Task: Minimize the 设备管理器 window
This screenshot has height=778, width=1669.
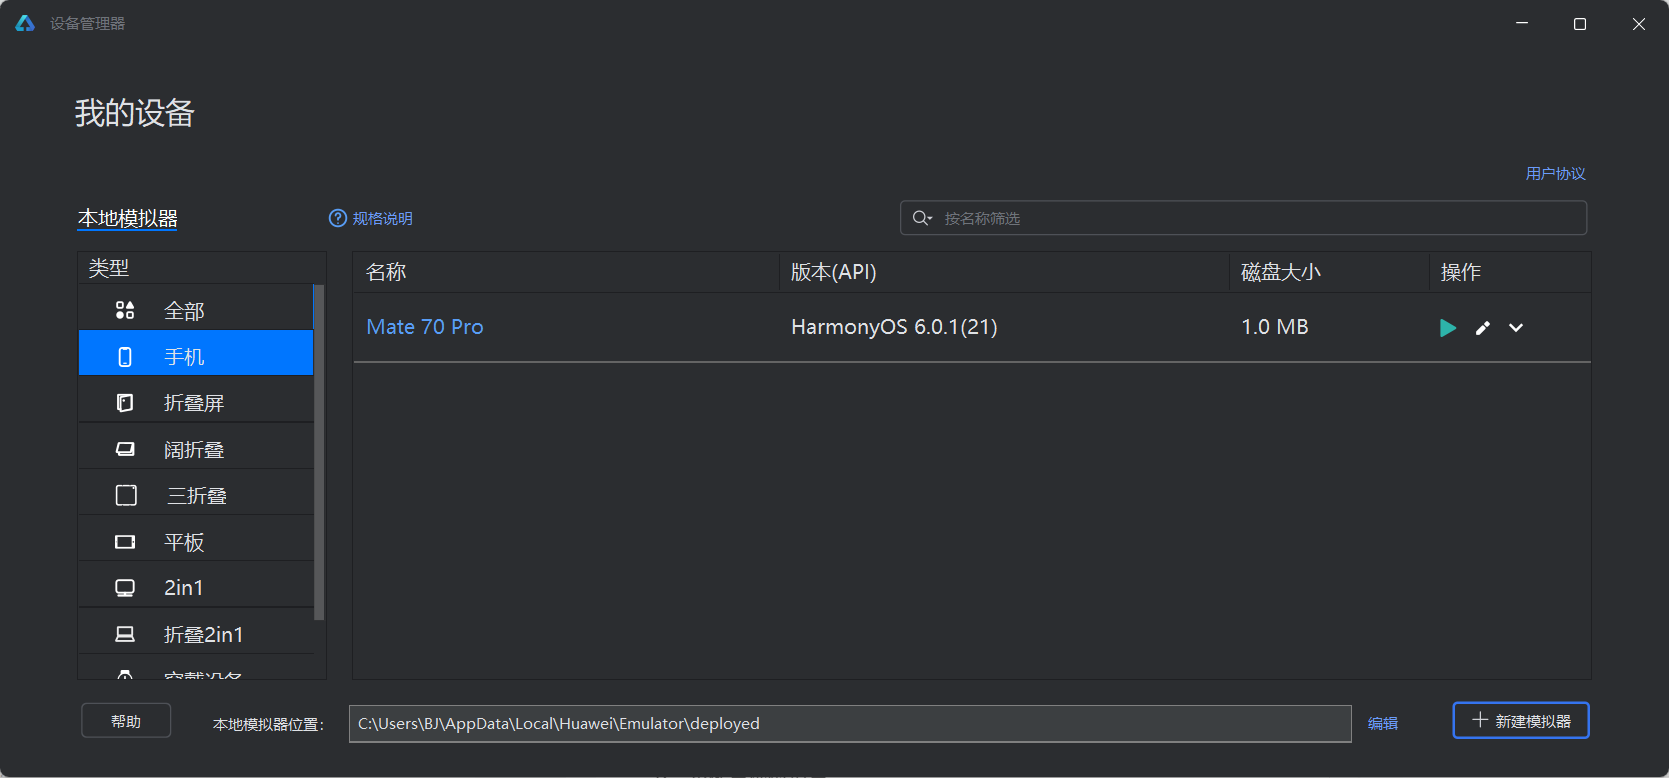Action: [x=1522, y=23]
